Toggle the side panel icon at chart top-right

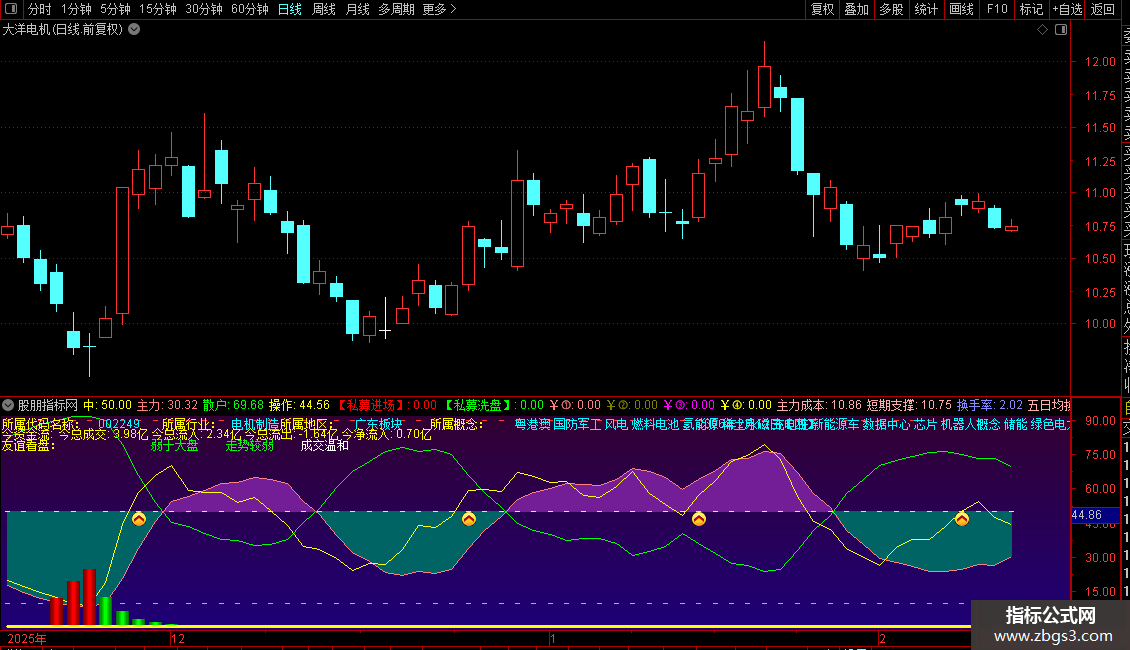click(1061, 30)
